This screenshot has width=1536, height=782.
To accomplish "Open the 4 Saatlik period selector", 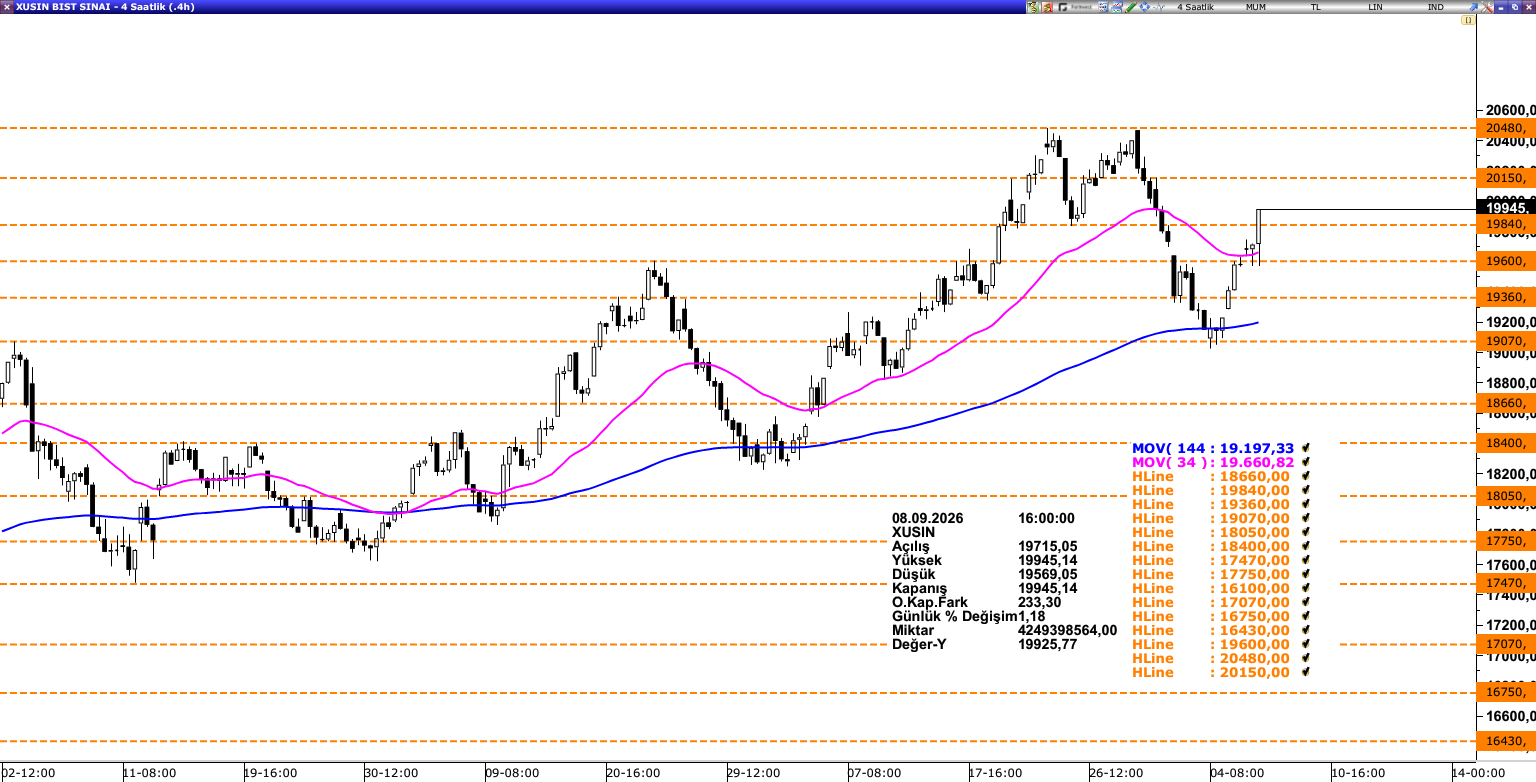I will 1195,7.
